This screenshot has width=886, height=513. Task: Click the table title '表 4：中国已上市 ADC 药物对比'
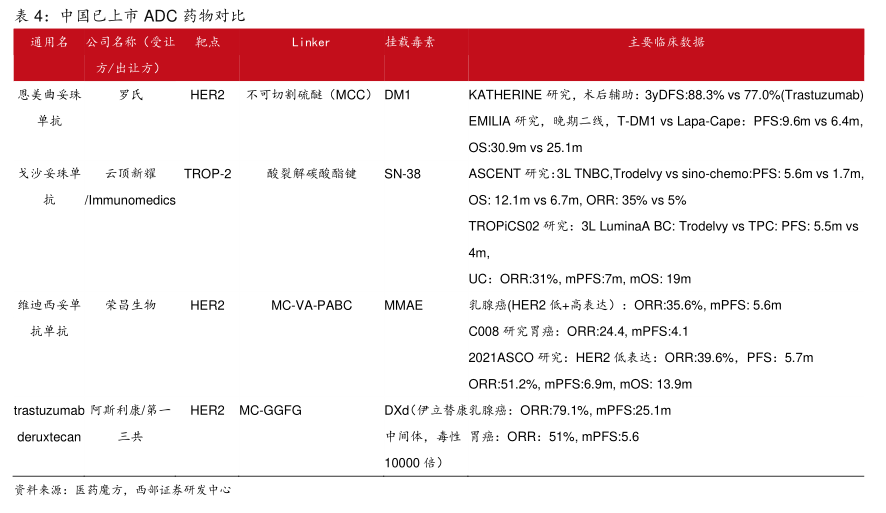coord(131,16)
